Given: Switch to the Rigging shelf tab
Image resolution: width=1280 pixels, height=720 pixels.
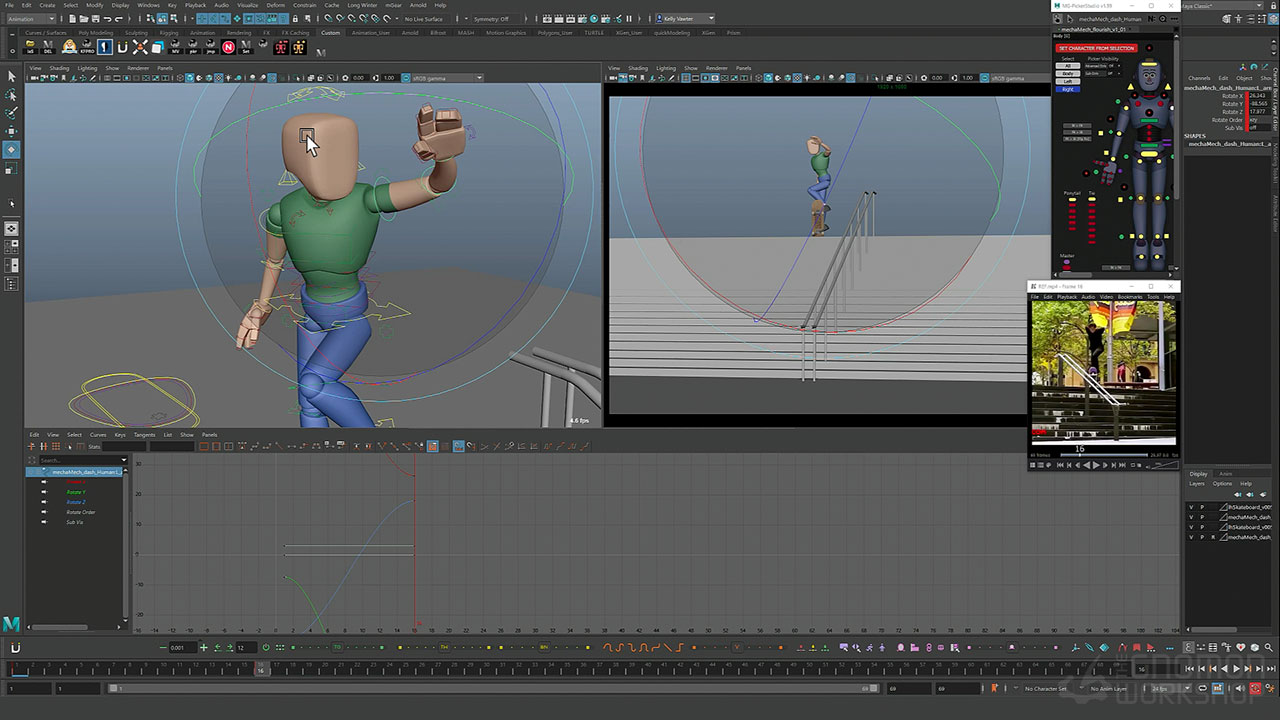Looking at the screenshot, I should tap(168, 33).
